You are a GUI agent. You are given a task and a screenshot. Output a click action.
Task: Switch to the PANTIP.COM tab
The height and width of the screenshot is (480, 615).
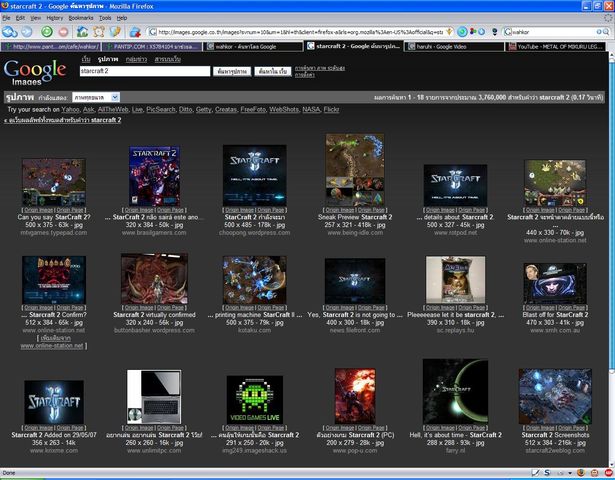[x=152, y=47]
